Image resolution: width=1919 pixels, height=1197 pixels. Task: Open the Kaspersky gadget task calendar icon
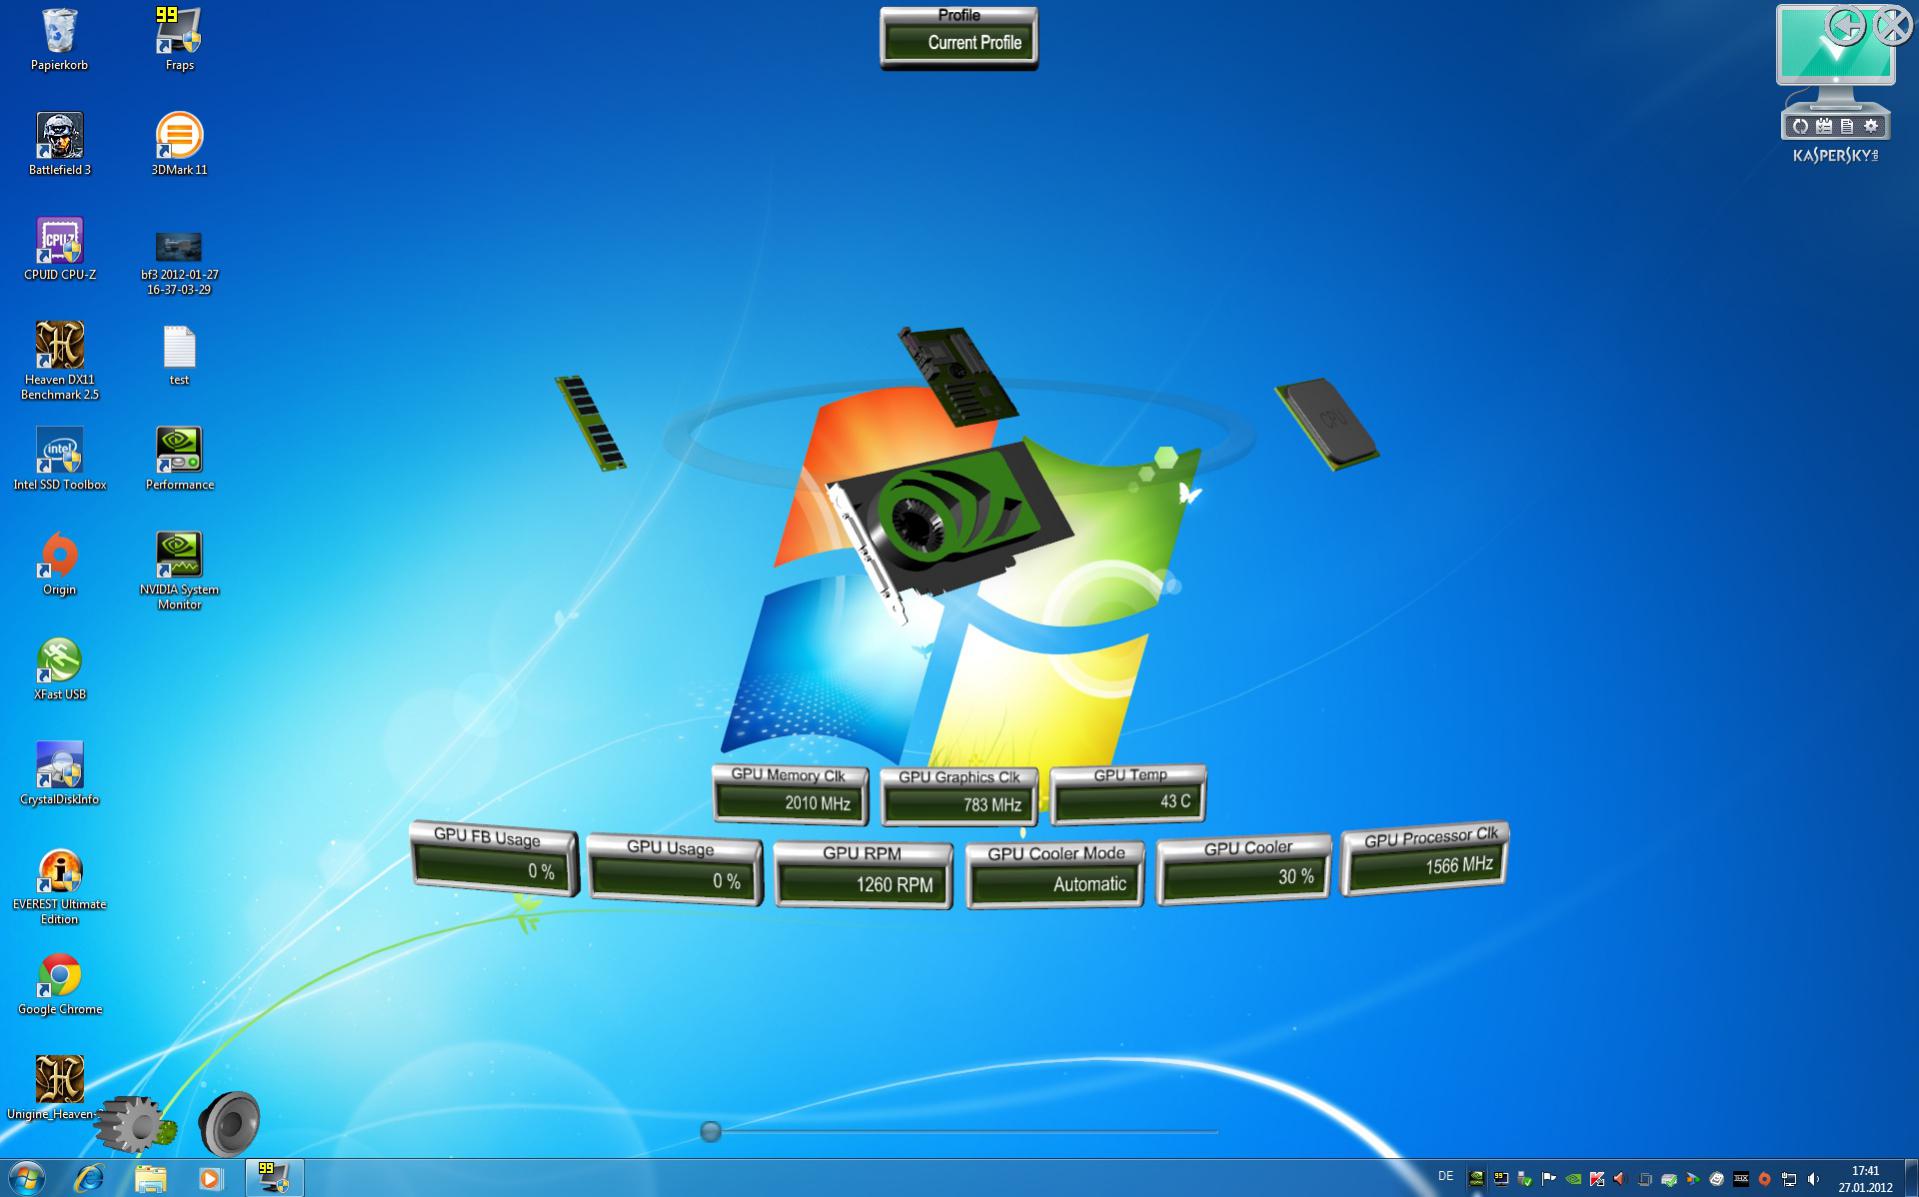1824,126
